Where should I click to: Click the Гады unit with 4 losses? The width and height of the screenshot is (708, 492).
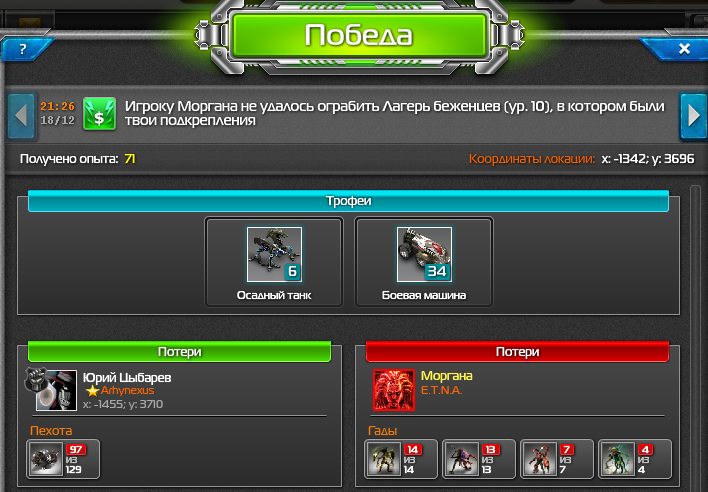click(x=617, y=459)
